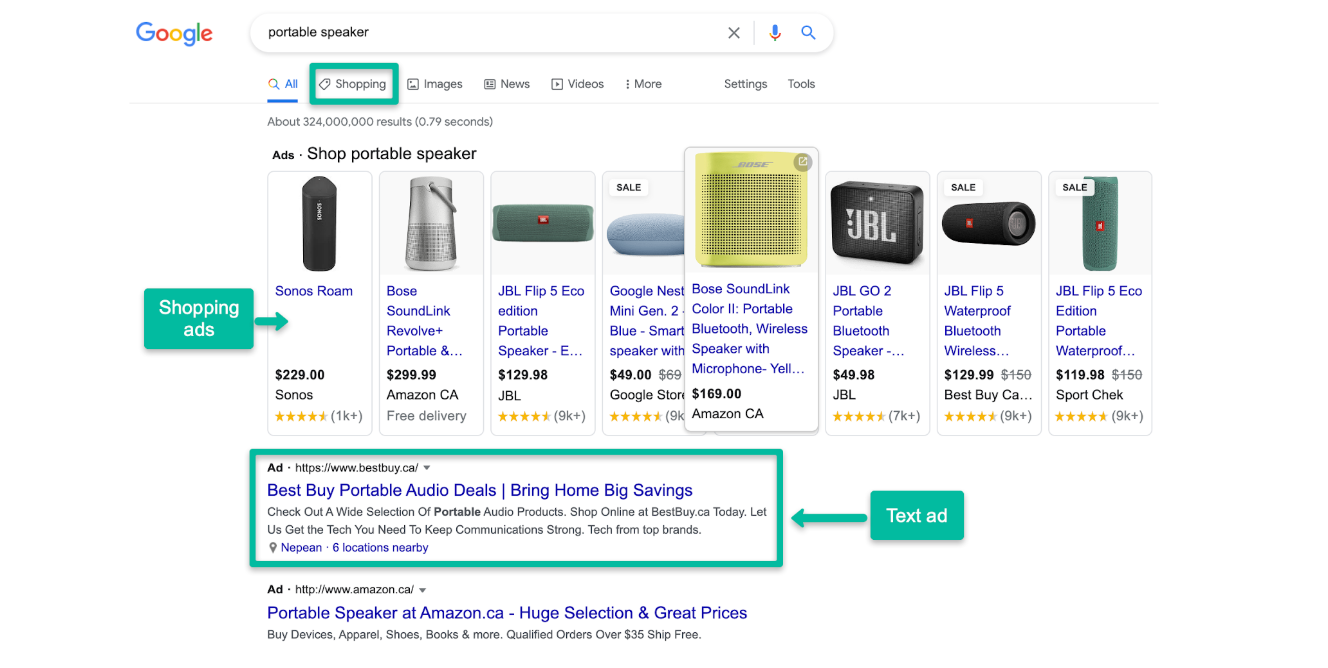
Task: Click the voice search microphone icon
Action: click(774, 33)
